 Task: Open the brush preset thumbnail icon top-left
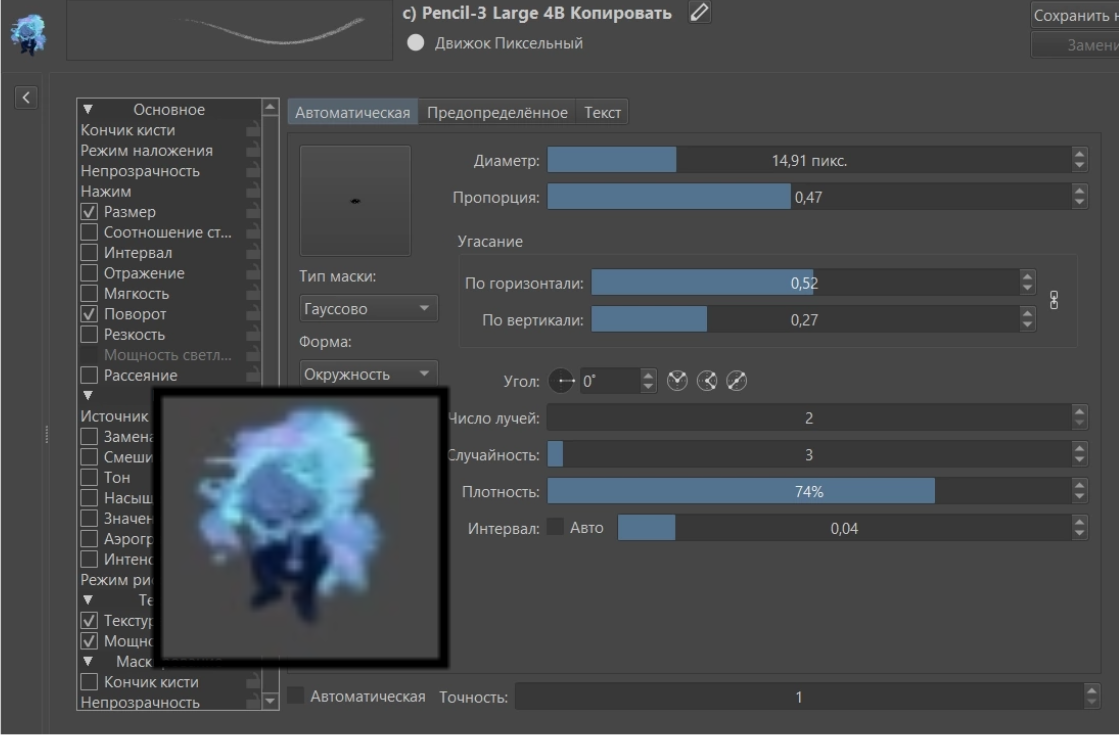point(29,33)
